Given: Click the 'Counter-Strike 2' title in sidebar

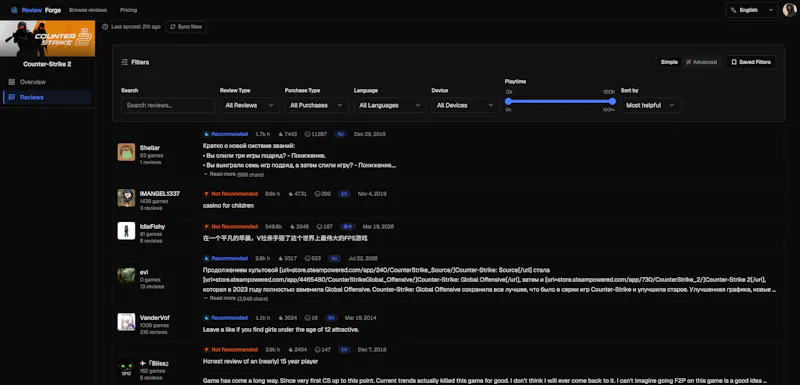Looking at the screenshot, I should [x=47, y=64].
